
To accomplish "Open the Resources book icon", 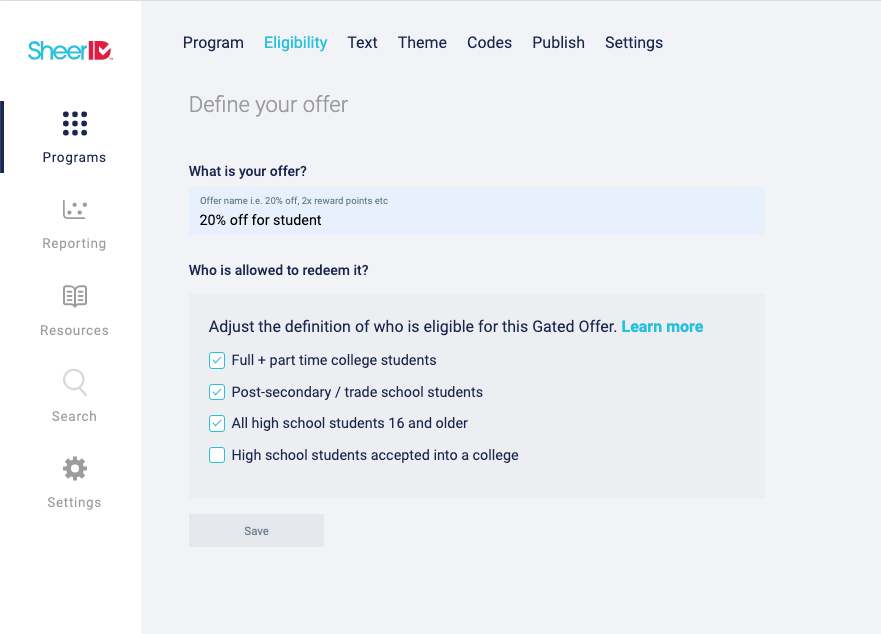I will click(75, 296).
